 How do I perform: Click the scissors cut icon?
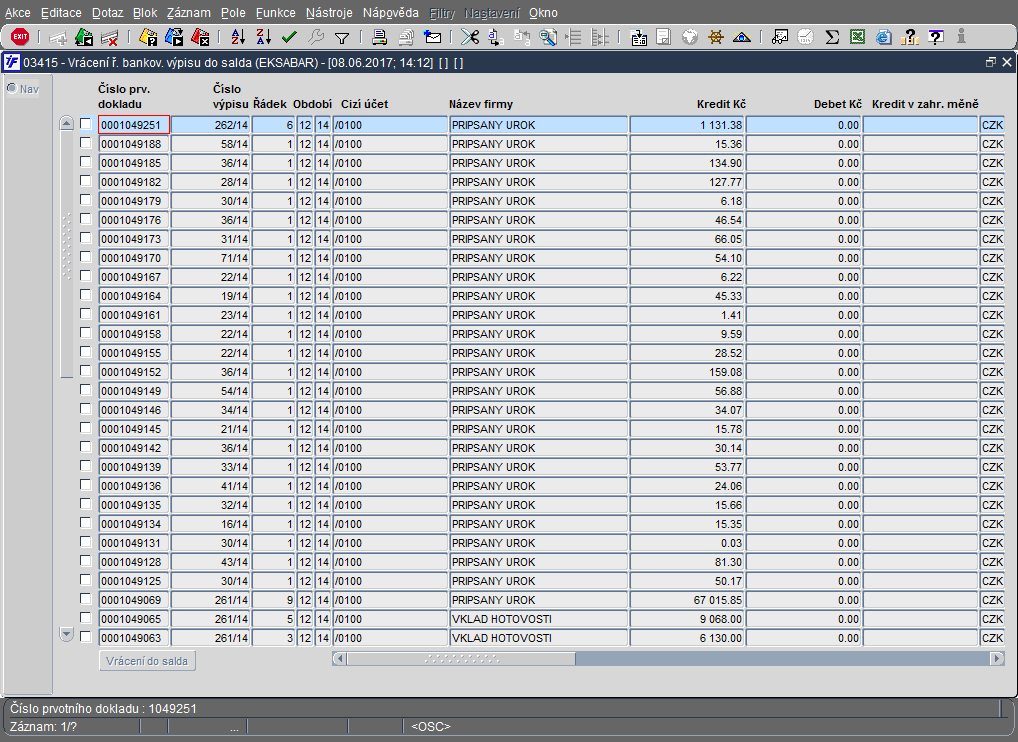click(x=469, y=37)
